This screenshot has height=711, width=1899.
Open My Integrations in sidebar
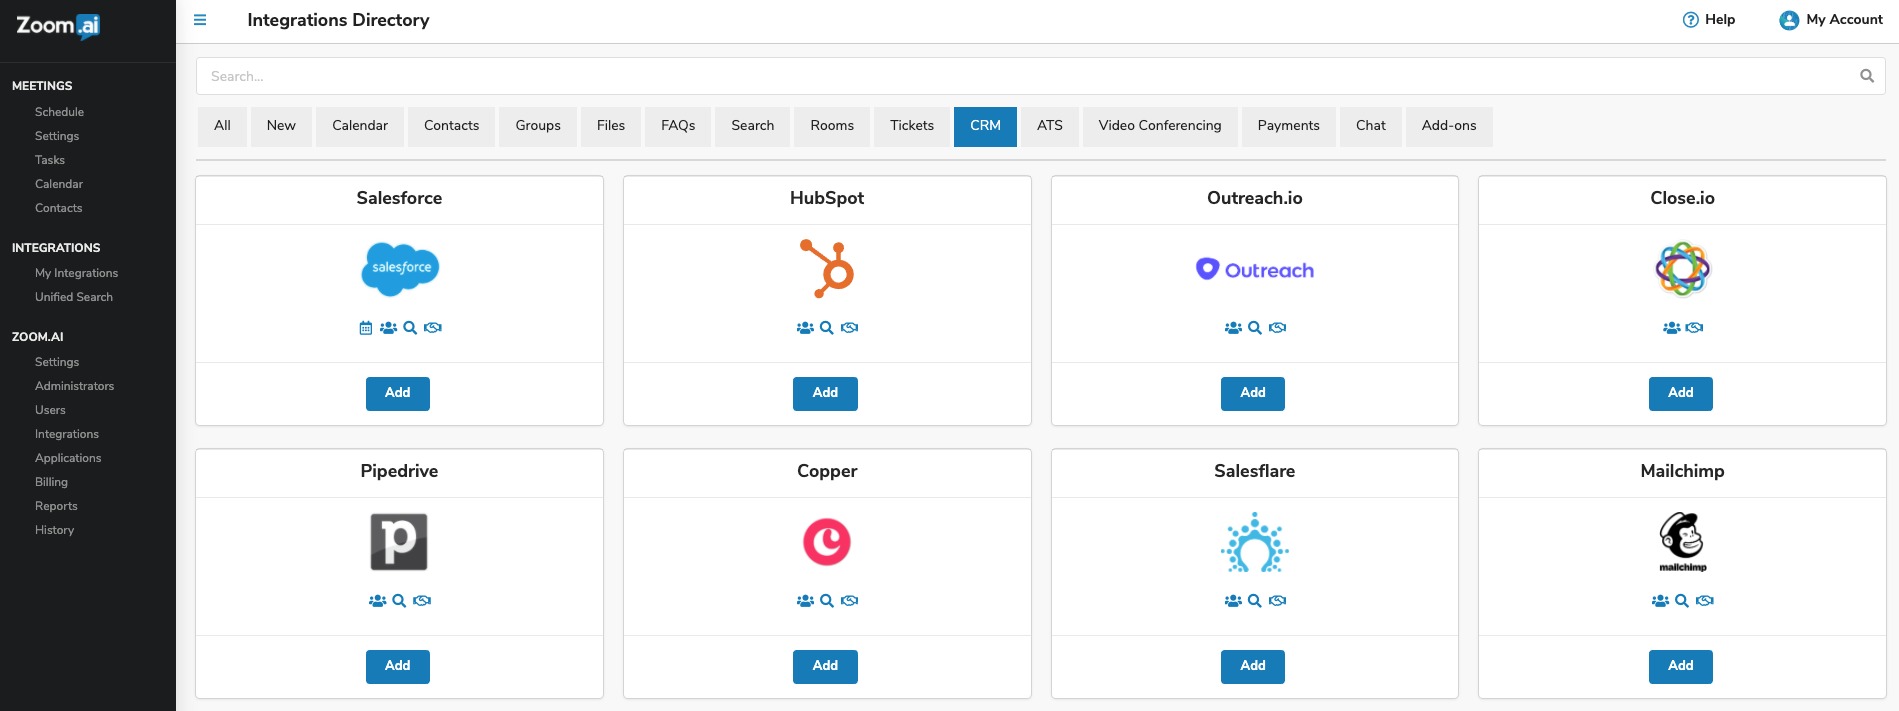point(76,273)
